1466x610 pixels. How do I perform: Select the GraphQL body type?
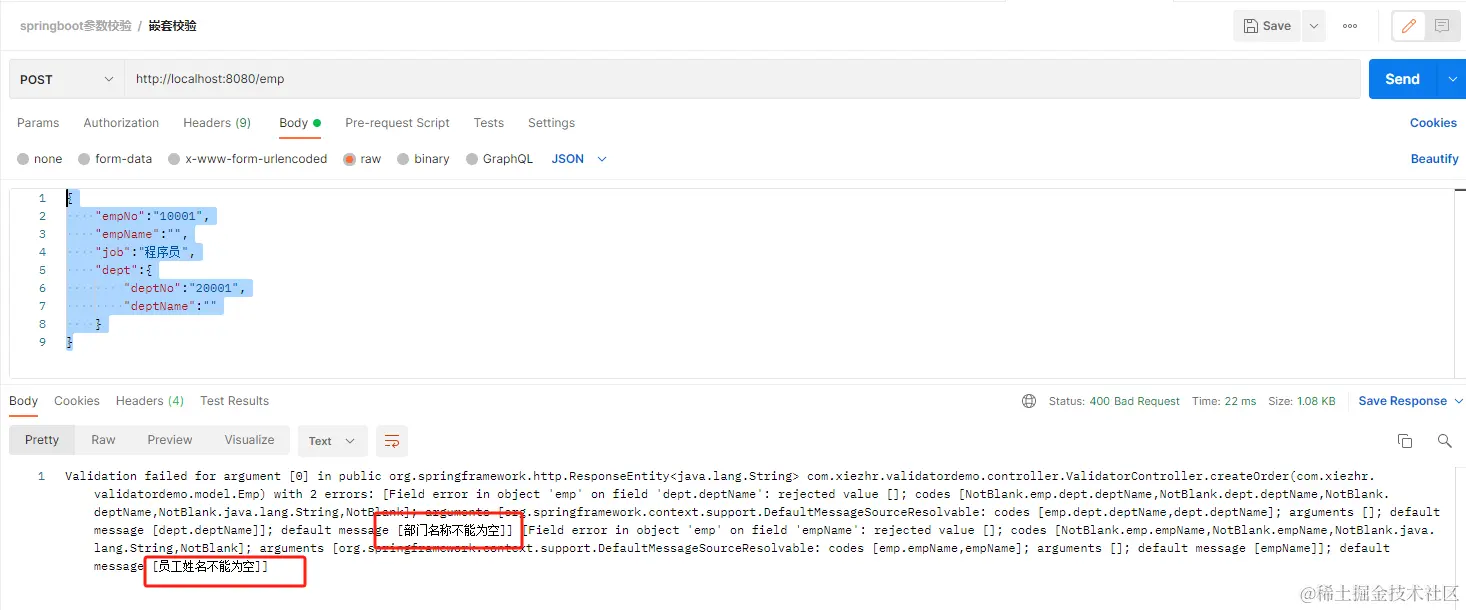point(500,159)
